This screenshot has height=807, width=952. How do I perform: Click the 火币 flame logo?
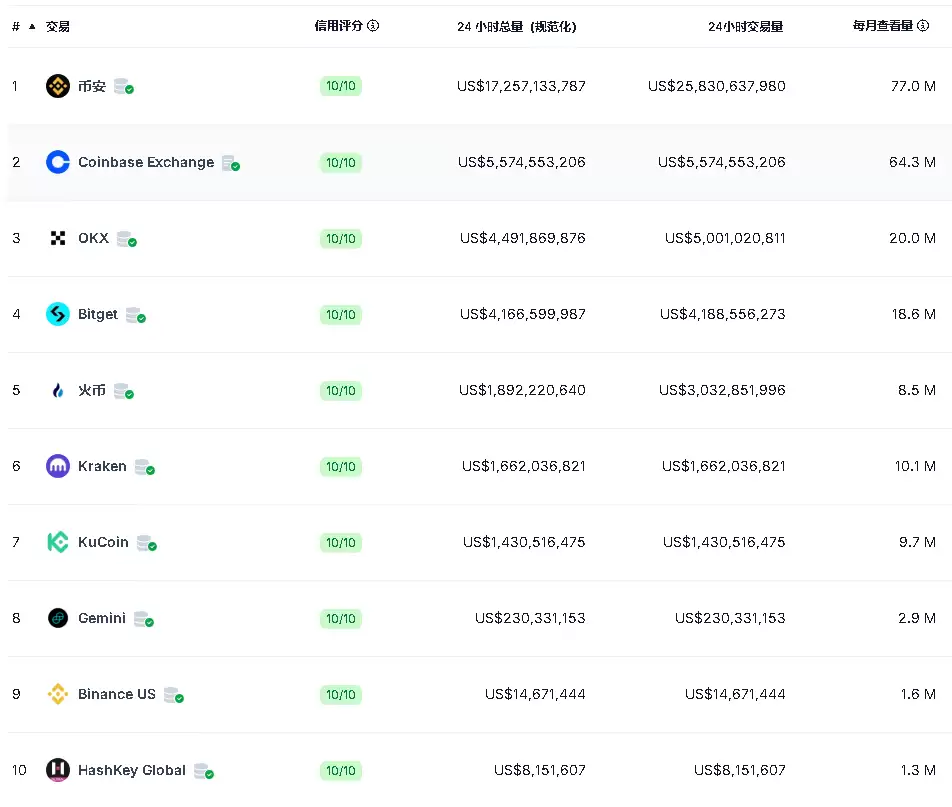58,390
